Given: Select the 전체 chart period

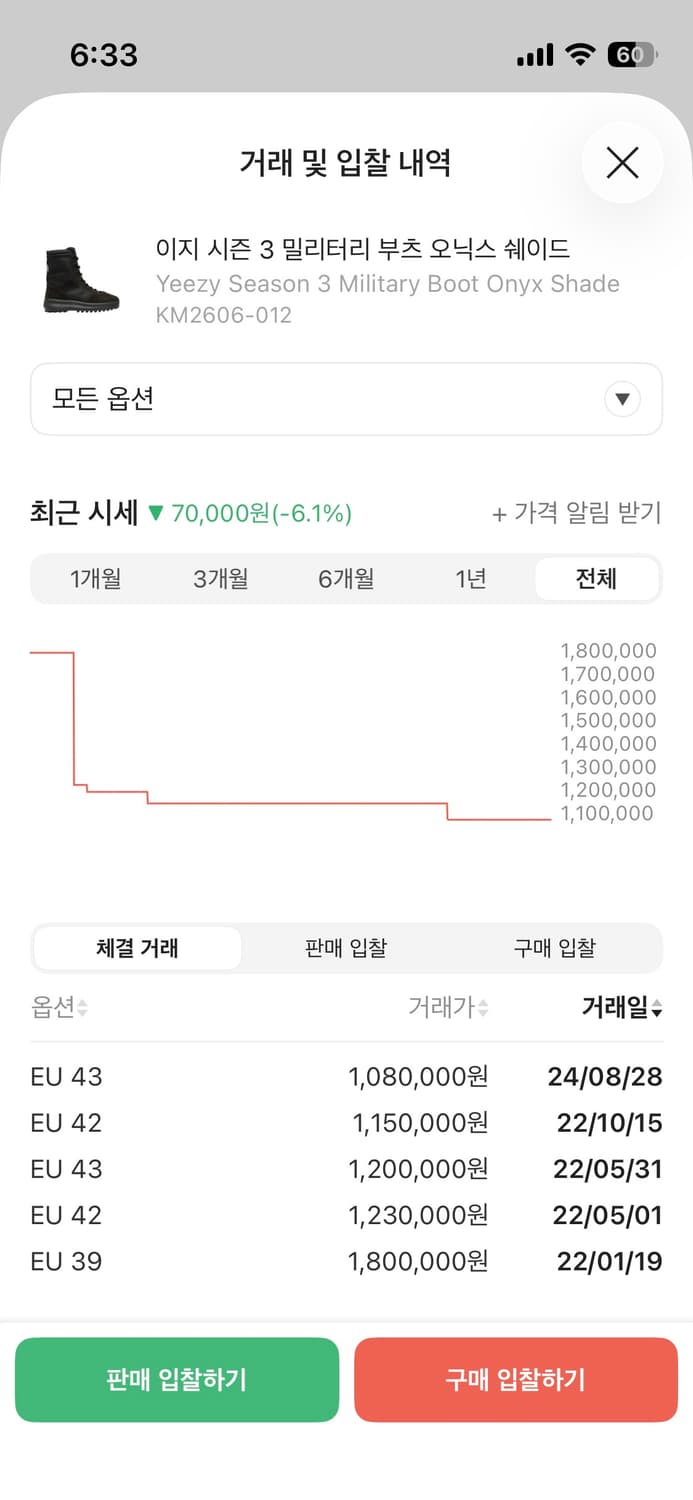Looking at the screenshot, I should click(597, 578).
